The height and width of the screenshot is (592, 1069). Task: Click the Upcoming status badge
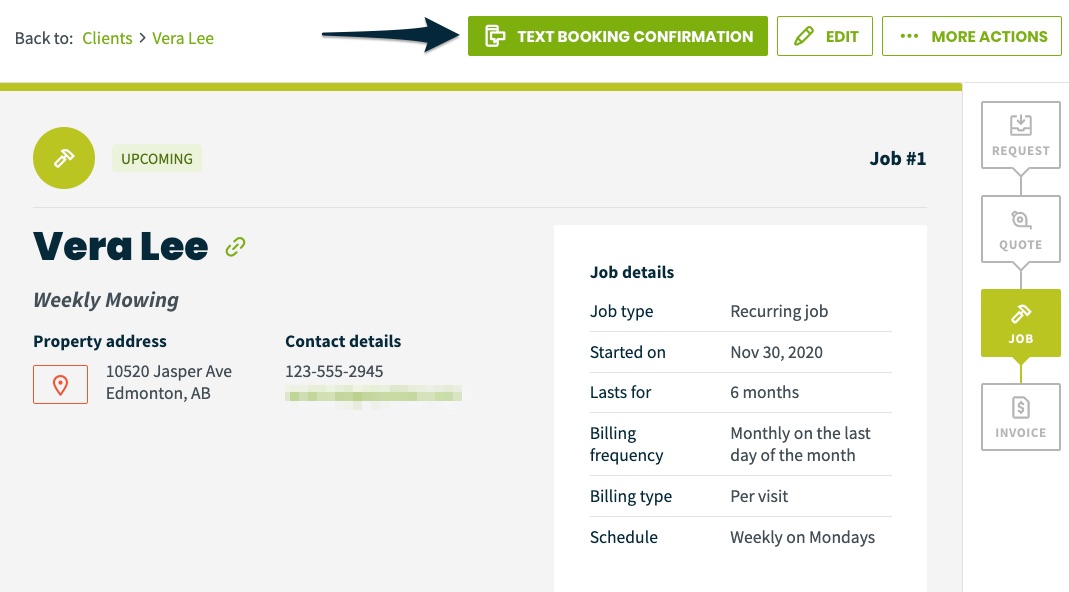pos(157,158)
